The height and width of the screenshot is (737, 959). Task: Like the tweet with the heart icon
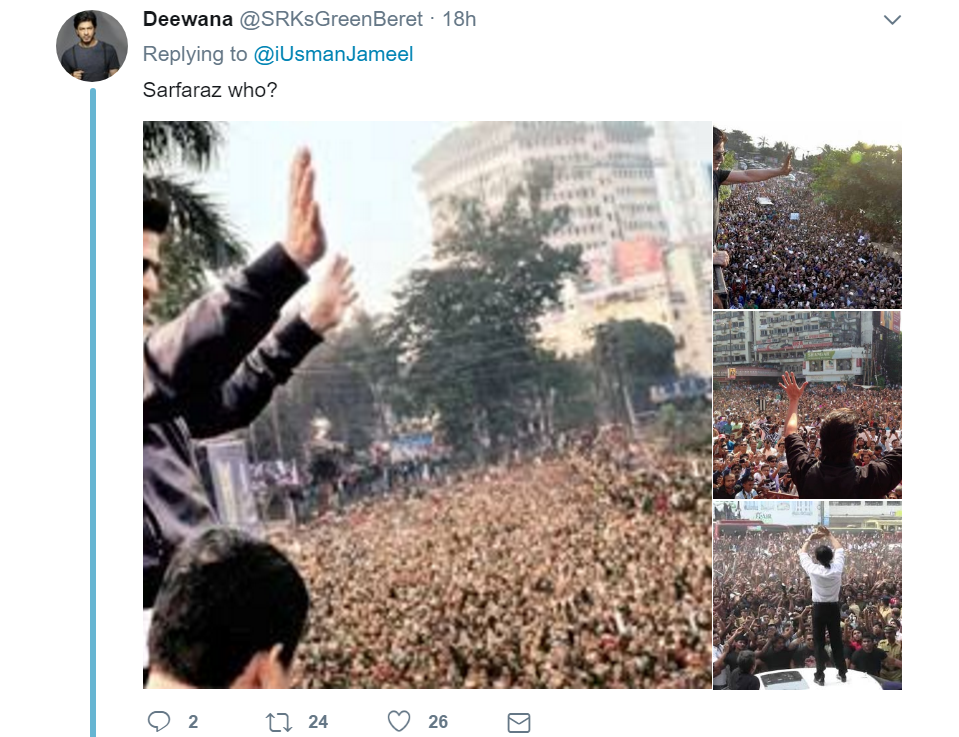click(399, 721)
